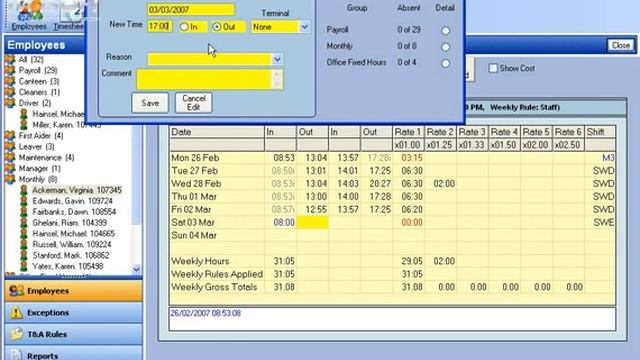Click the Wed 28 Feb row date
640x360 pixels.
tap(196, 184)
